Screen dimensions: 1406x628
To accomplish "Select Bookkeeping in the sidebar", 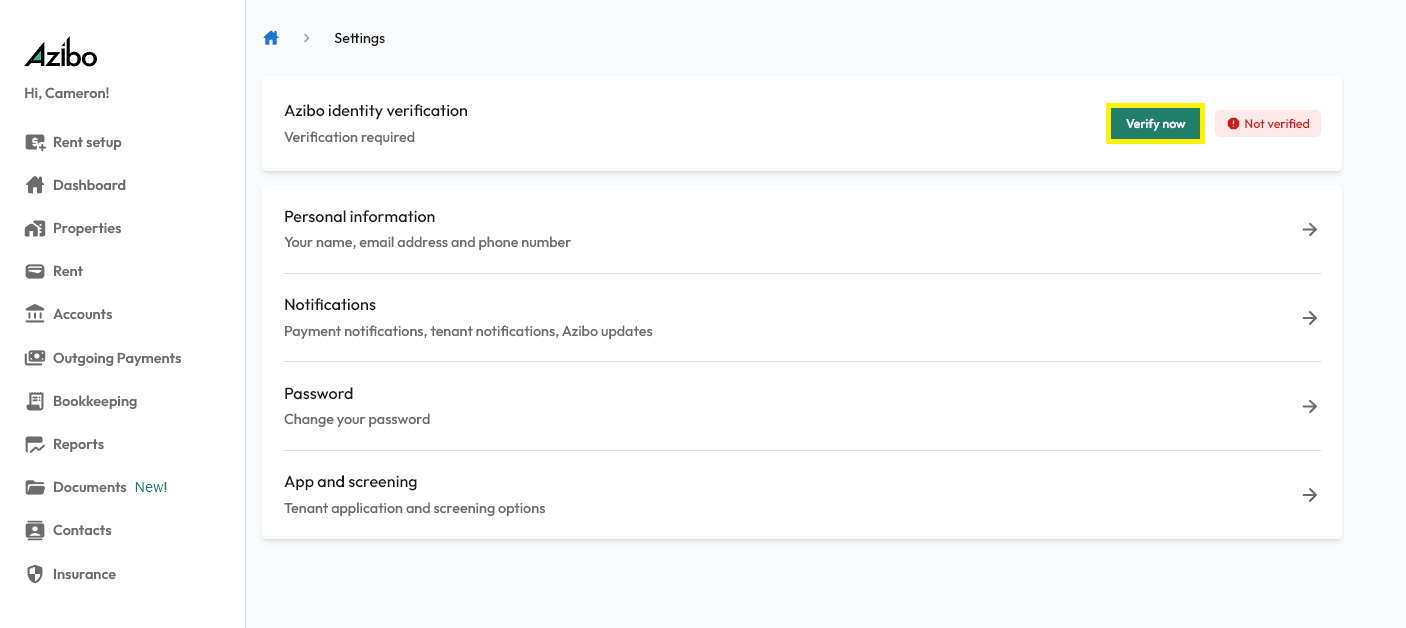I will (95, 401).
